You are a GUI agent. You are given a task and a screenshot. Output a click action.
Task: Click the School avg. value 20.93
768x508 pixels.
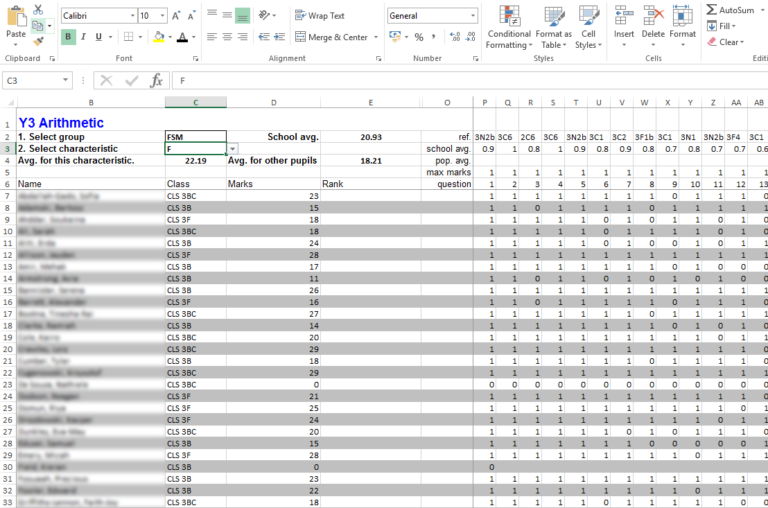[x=371, y=137]
